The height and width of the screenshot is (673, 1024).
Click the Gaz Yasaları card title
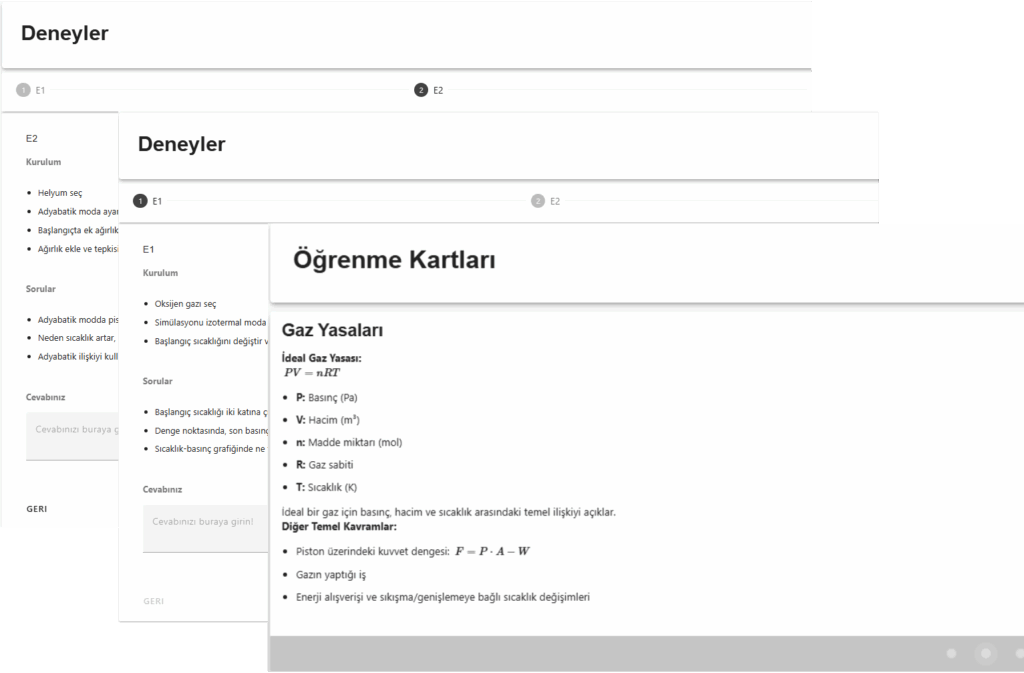coord(332,330)
